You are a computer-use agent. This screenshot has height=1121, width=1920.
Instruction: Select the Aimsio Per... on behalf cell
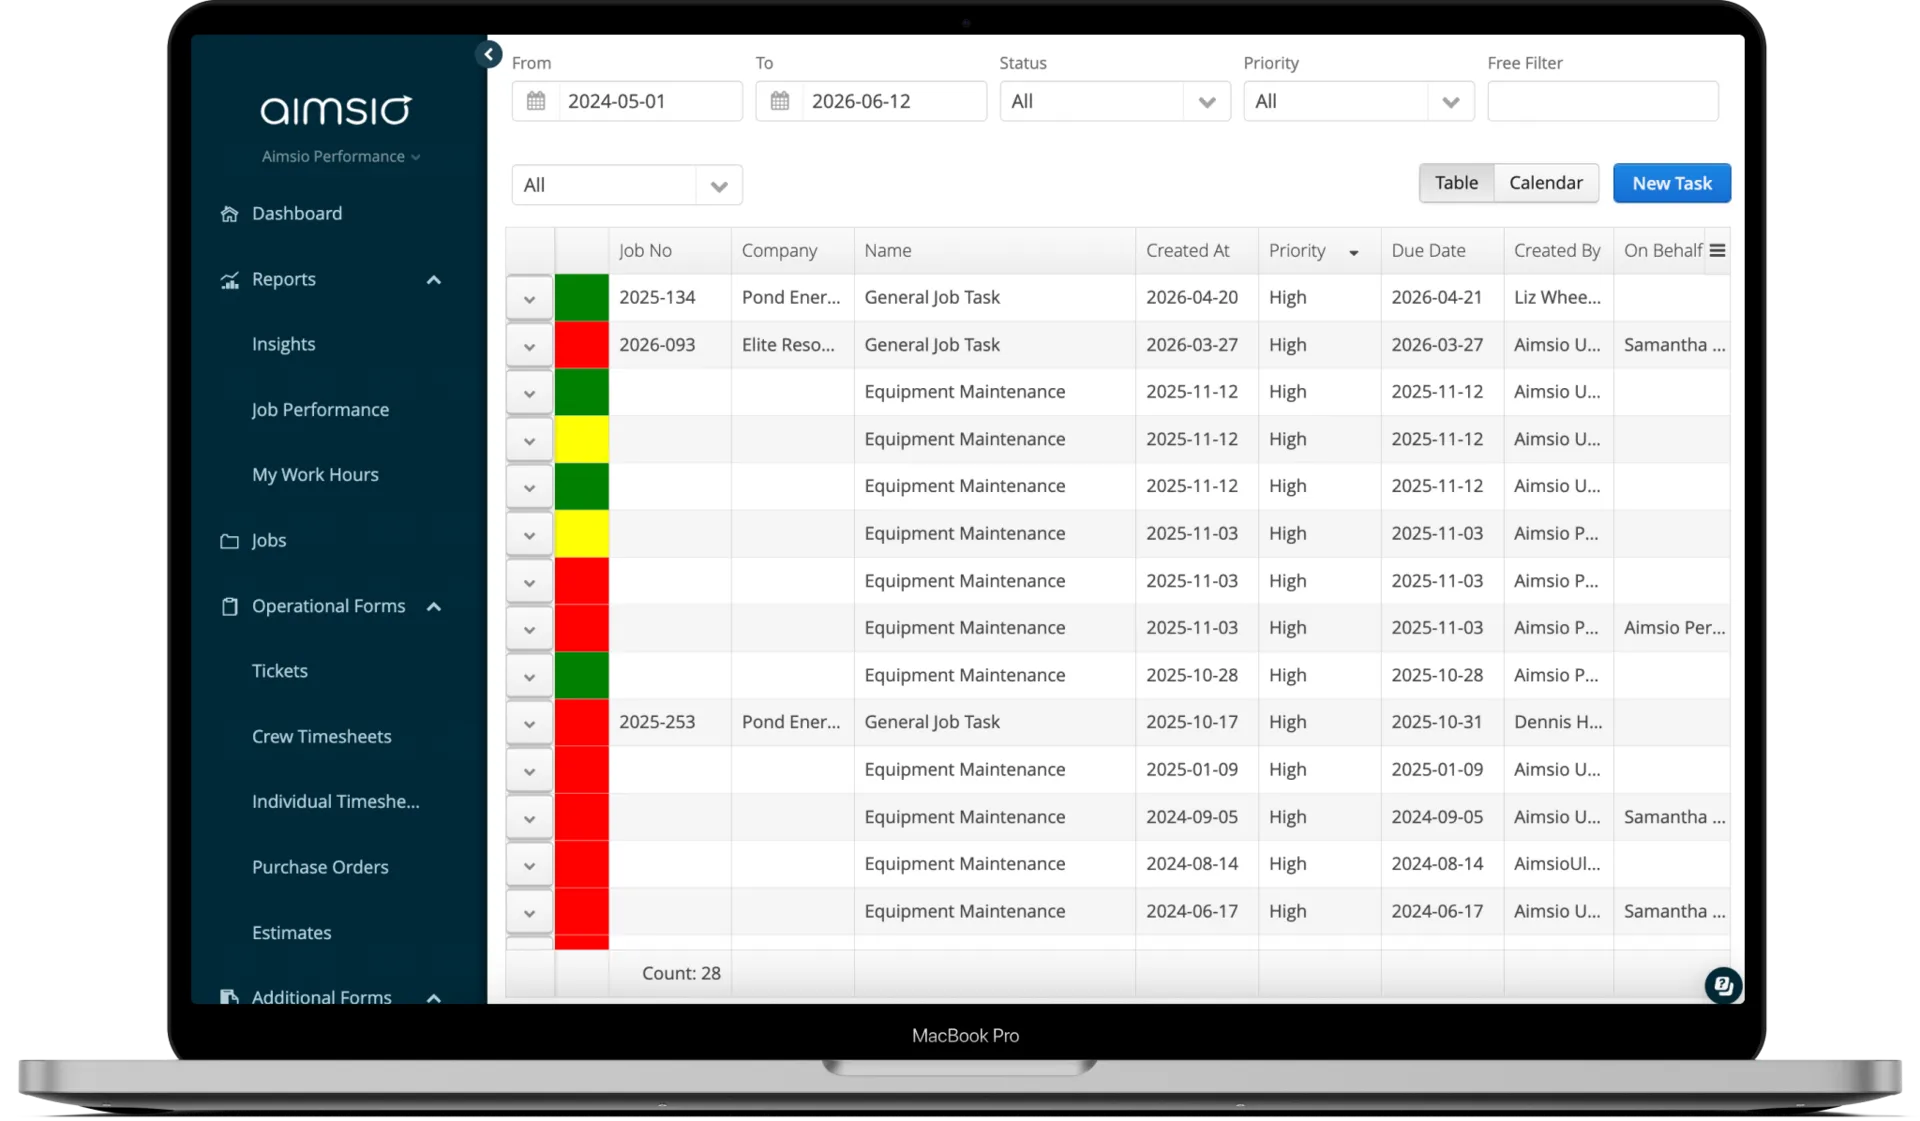(1672, 628)
